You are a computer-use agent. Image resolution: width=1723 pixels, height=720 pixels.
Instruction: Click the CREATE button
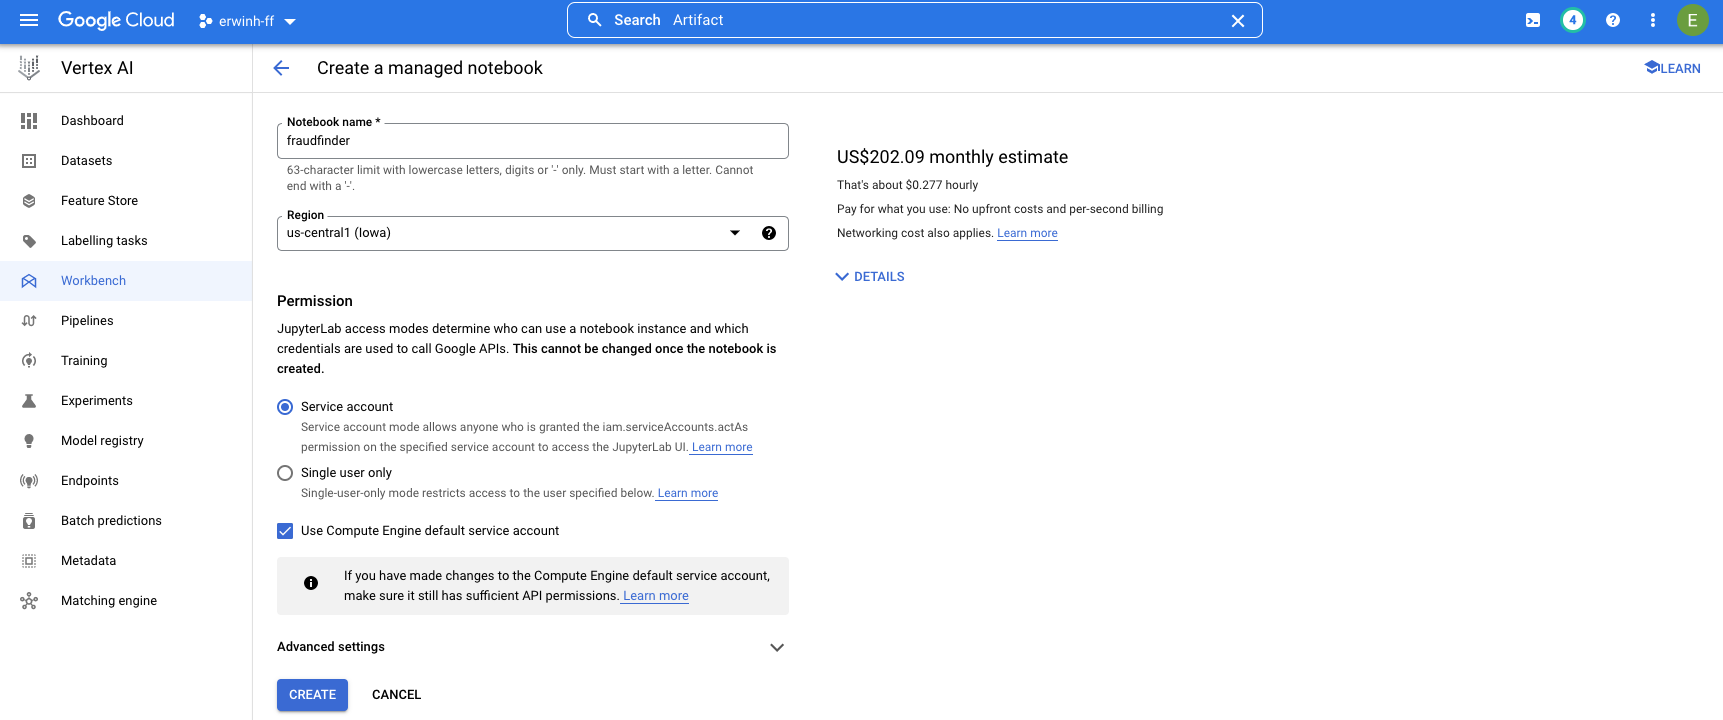pyautogui.click(x=312, y=694)
